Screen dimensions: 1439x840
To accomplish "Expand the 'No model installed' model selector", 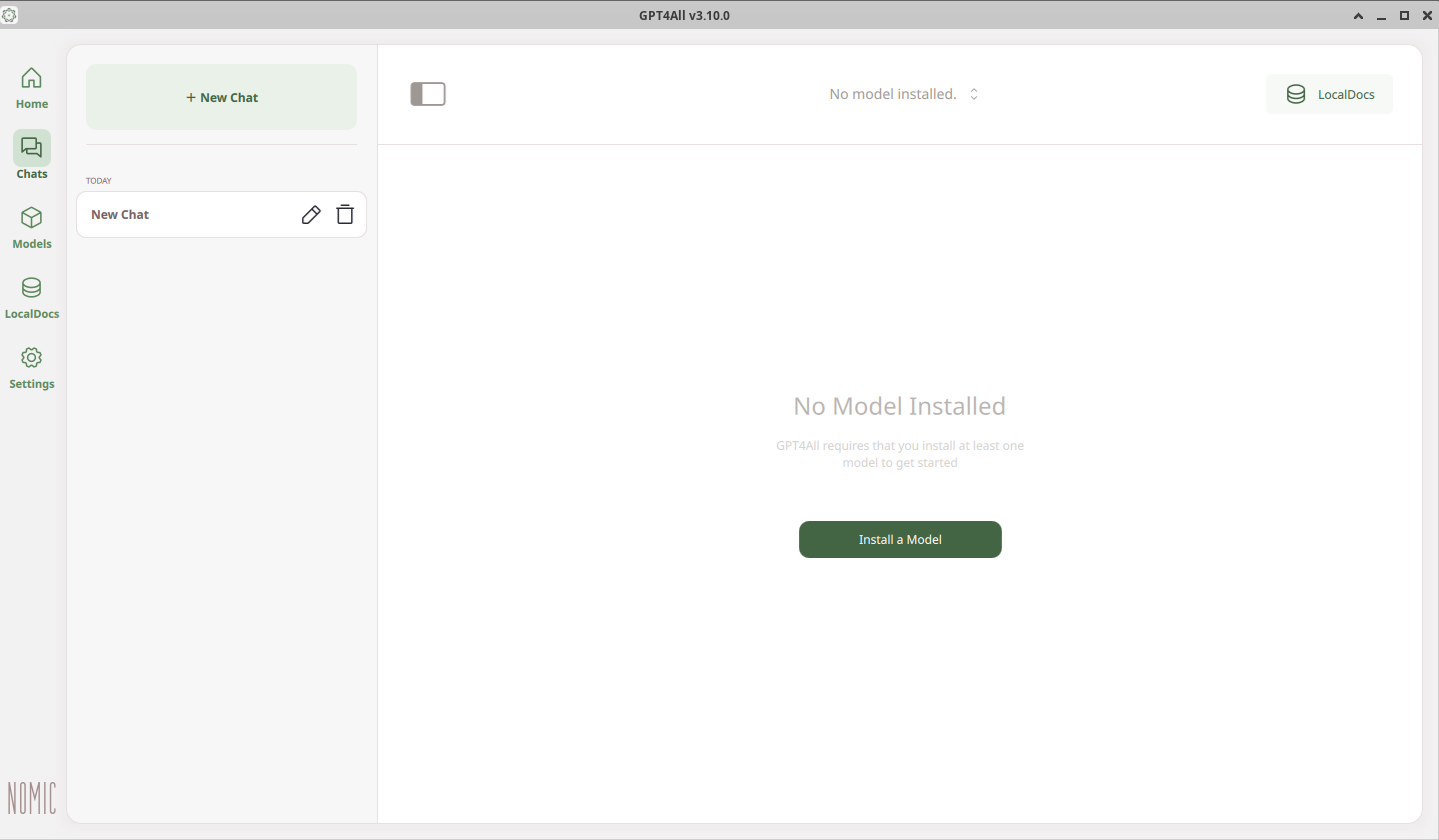I will pyautogui.click(x=904, y=94).
